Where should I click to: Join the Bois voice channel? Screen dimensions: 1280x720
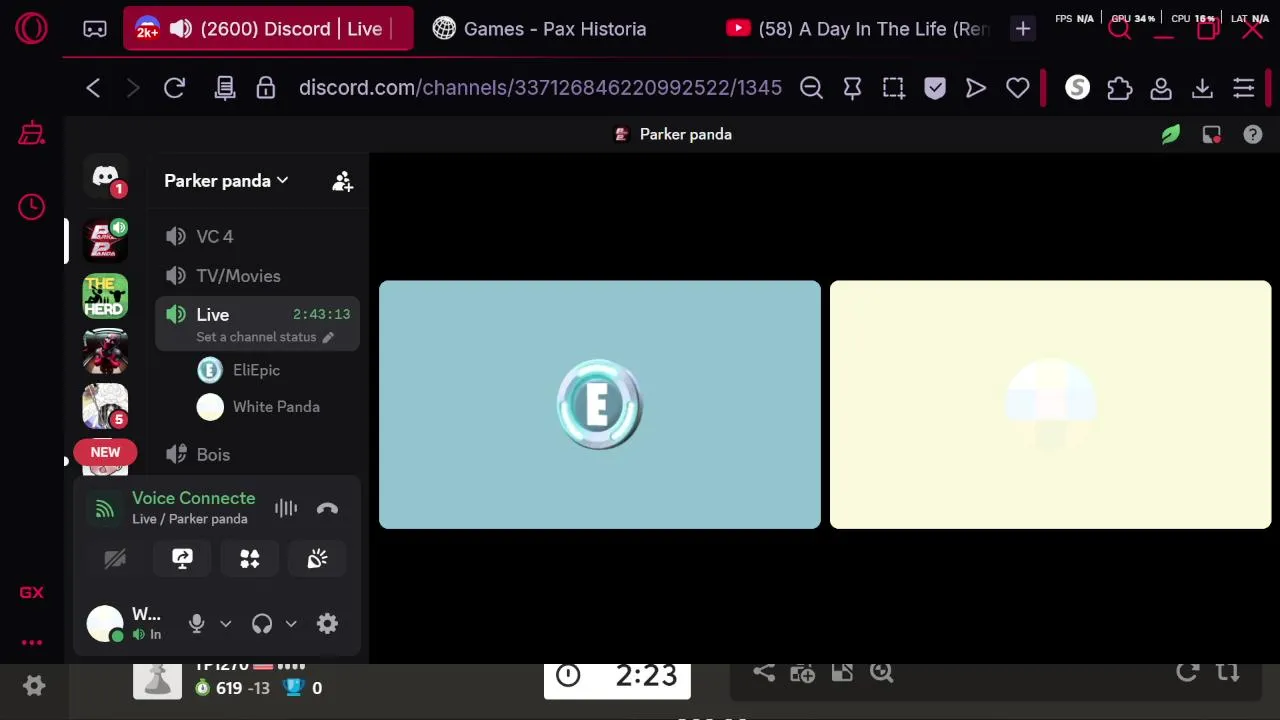pos(257,454)
